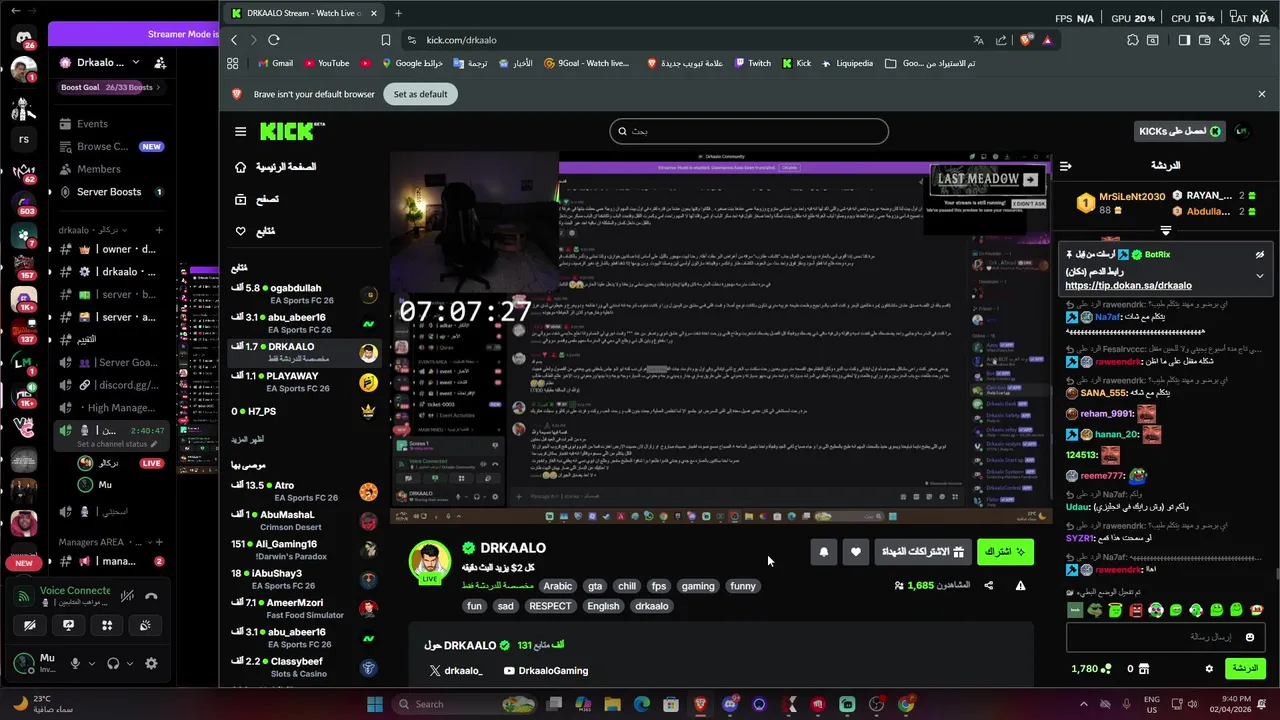The height and width of the screenshot is (720, 1280).
Task: Open Brave Leo AI icon
Action: pos(1224,40)
